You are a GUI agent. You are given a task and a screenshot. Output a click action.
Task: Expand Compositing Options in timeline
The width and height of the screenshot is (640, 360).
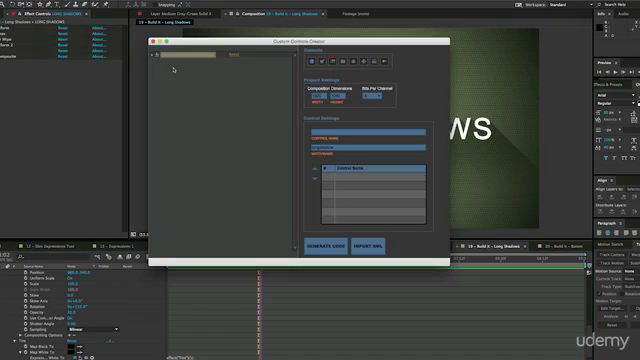(x=20, y=335)
